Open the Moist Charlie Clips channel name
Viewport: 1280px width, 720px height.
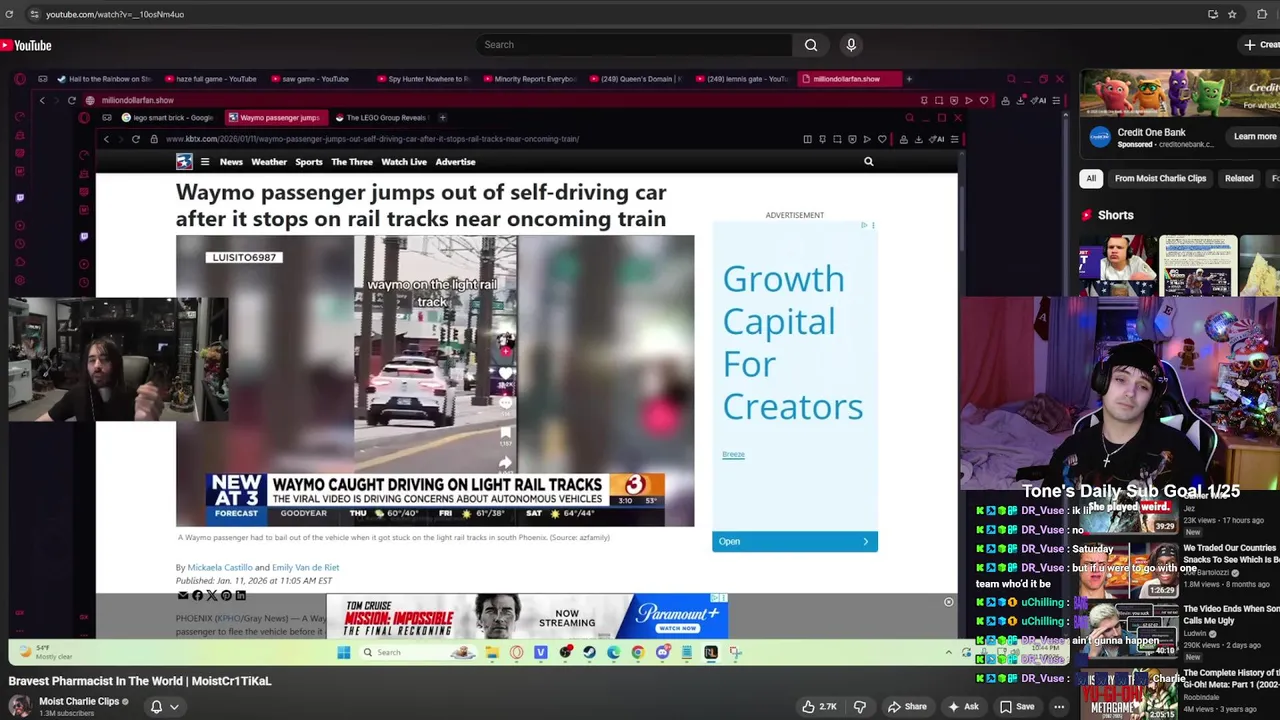tap(79, 701)
